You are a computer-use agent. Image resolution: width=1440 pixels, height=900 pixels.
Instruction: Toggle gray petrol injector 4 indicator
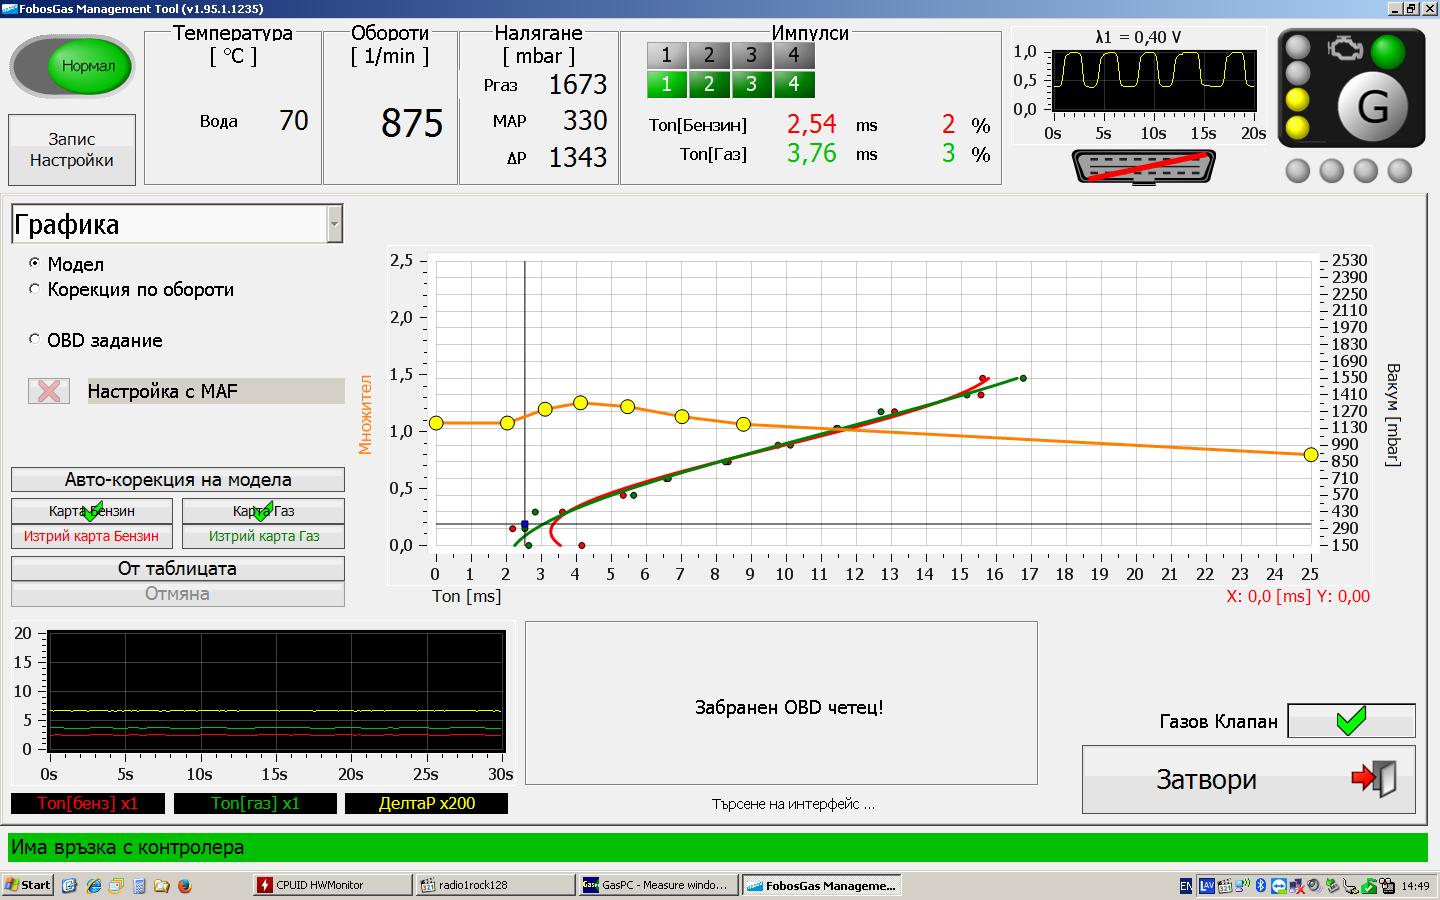coord(794,55)
